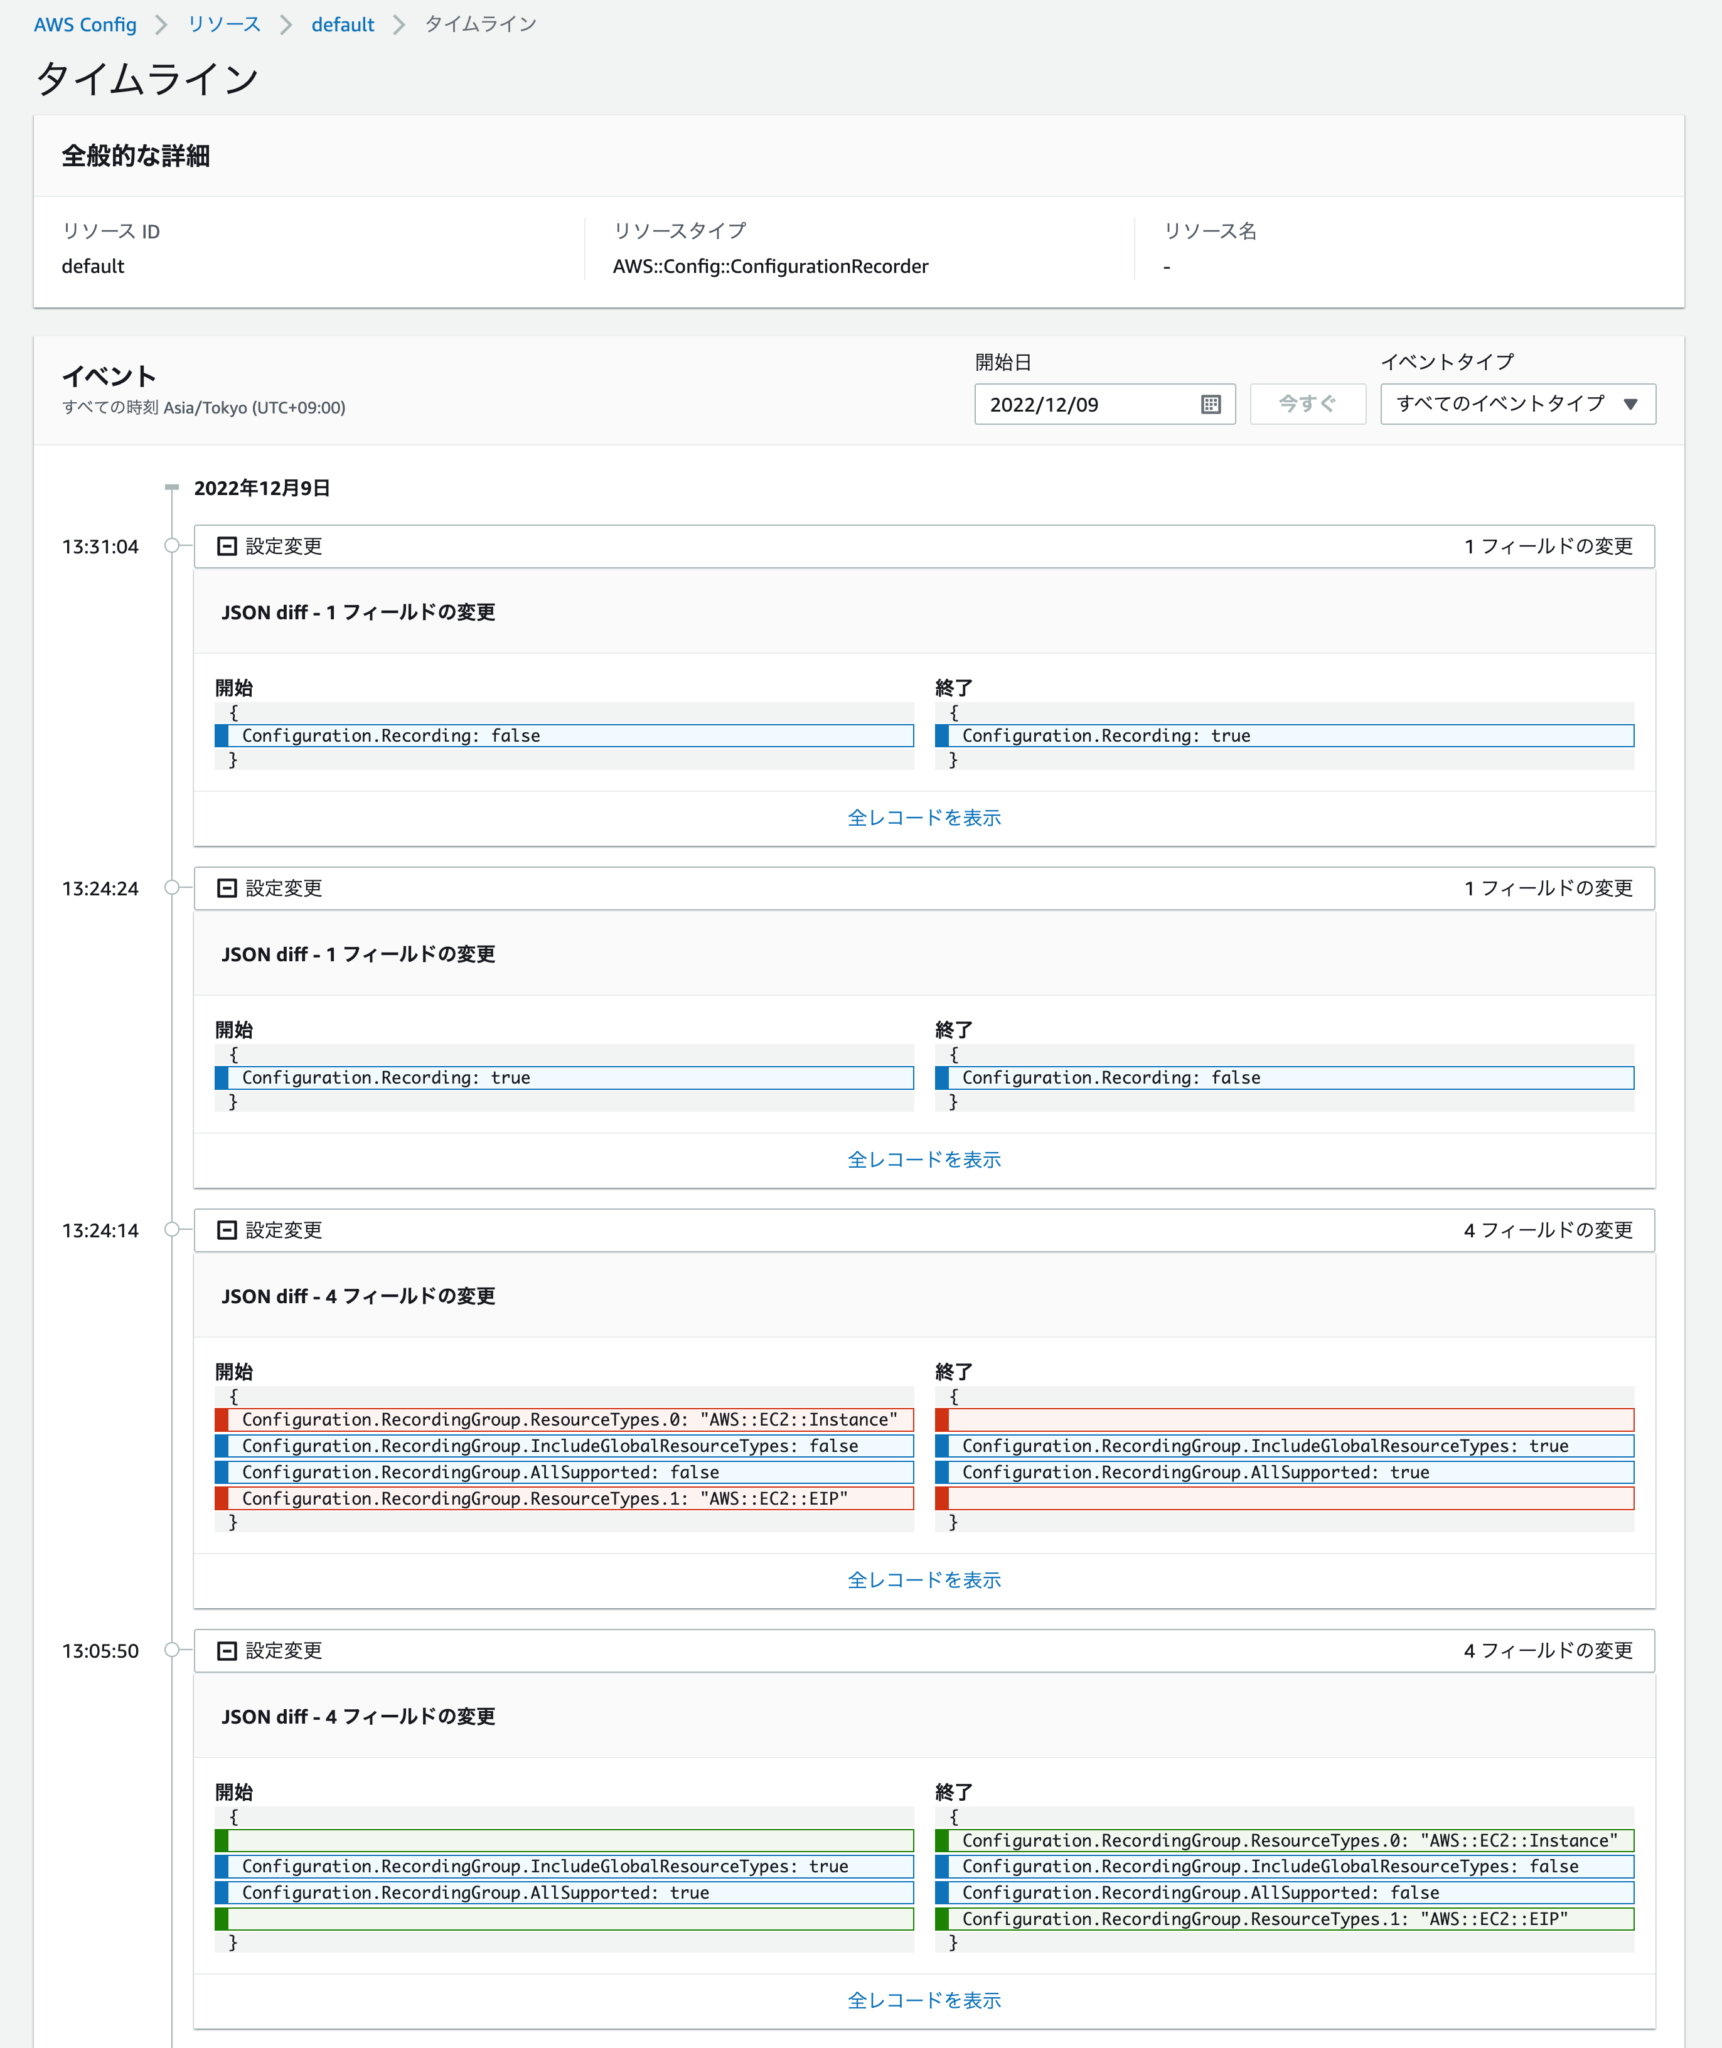Expand full record view for 13:24:14 event
Viewport: 1722px width, 2048px height.
click(925, 1579)
